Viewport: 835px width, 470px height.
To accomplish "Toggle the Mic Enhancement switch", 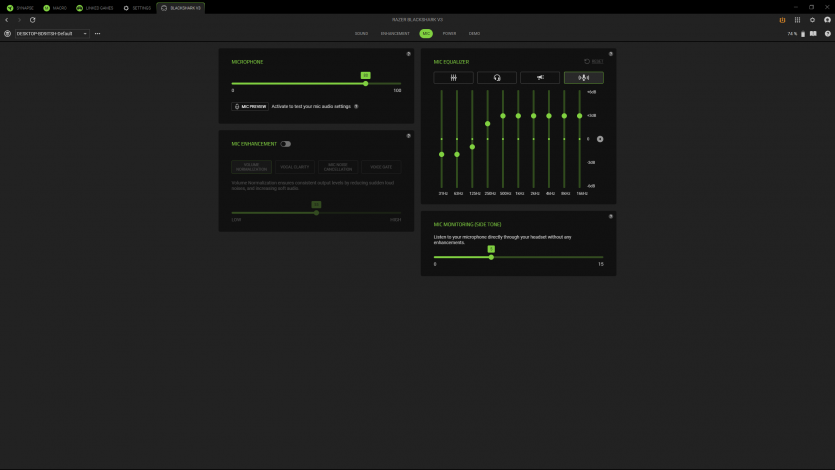I will tap(286, 144).
